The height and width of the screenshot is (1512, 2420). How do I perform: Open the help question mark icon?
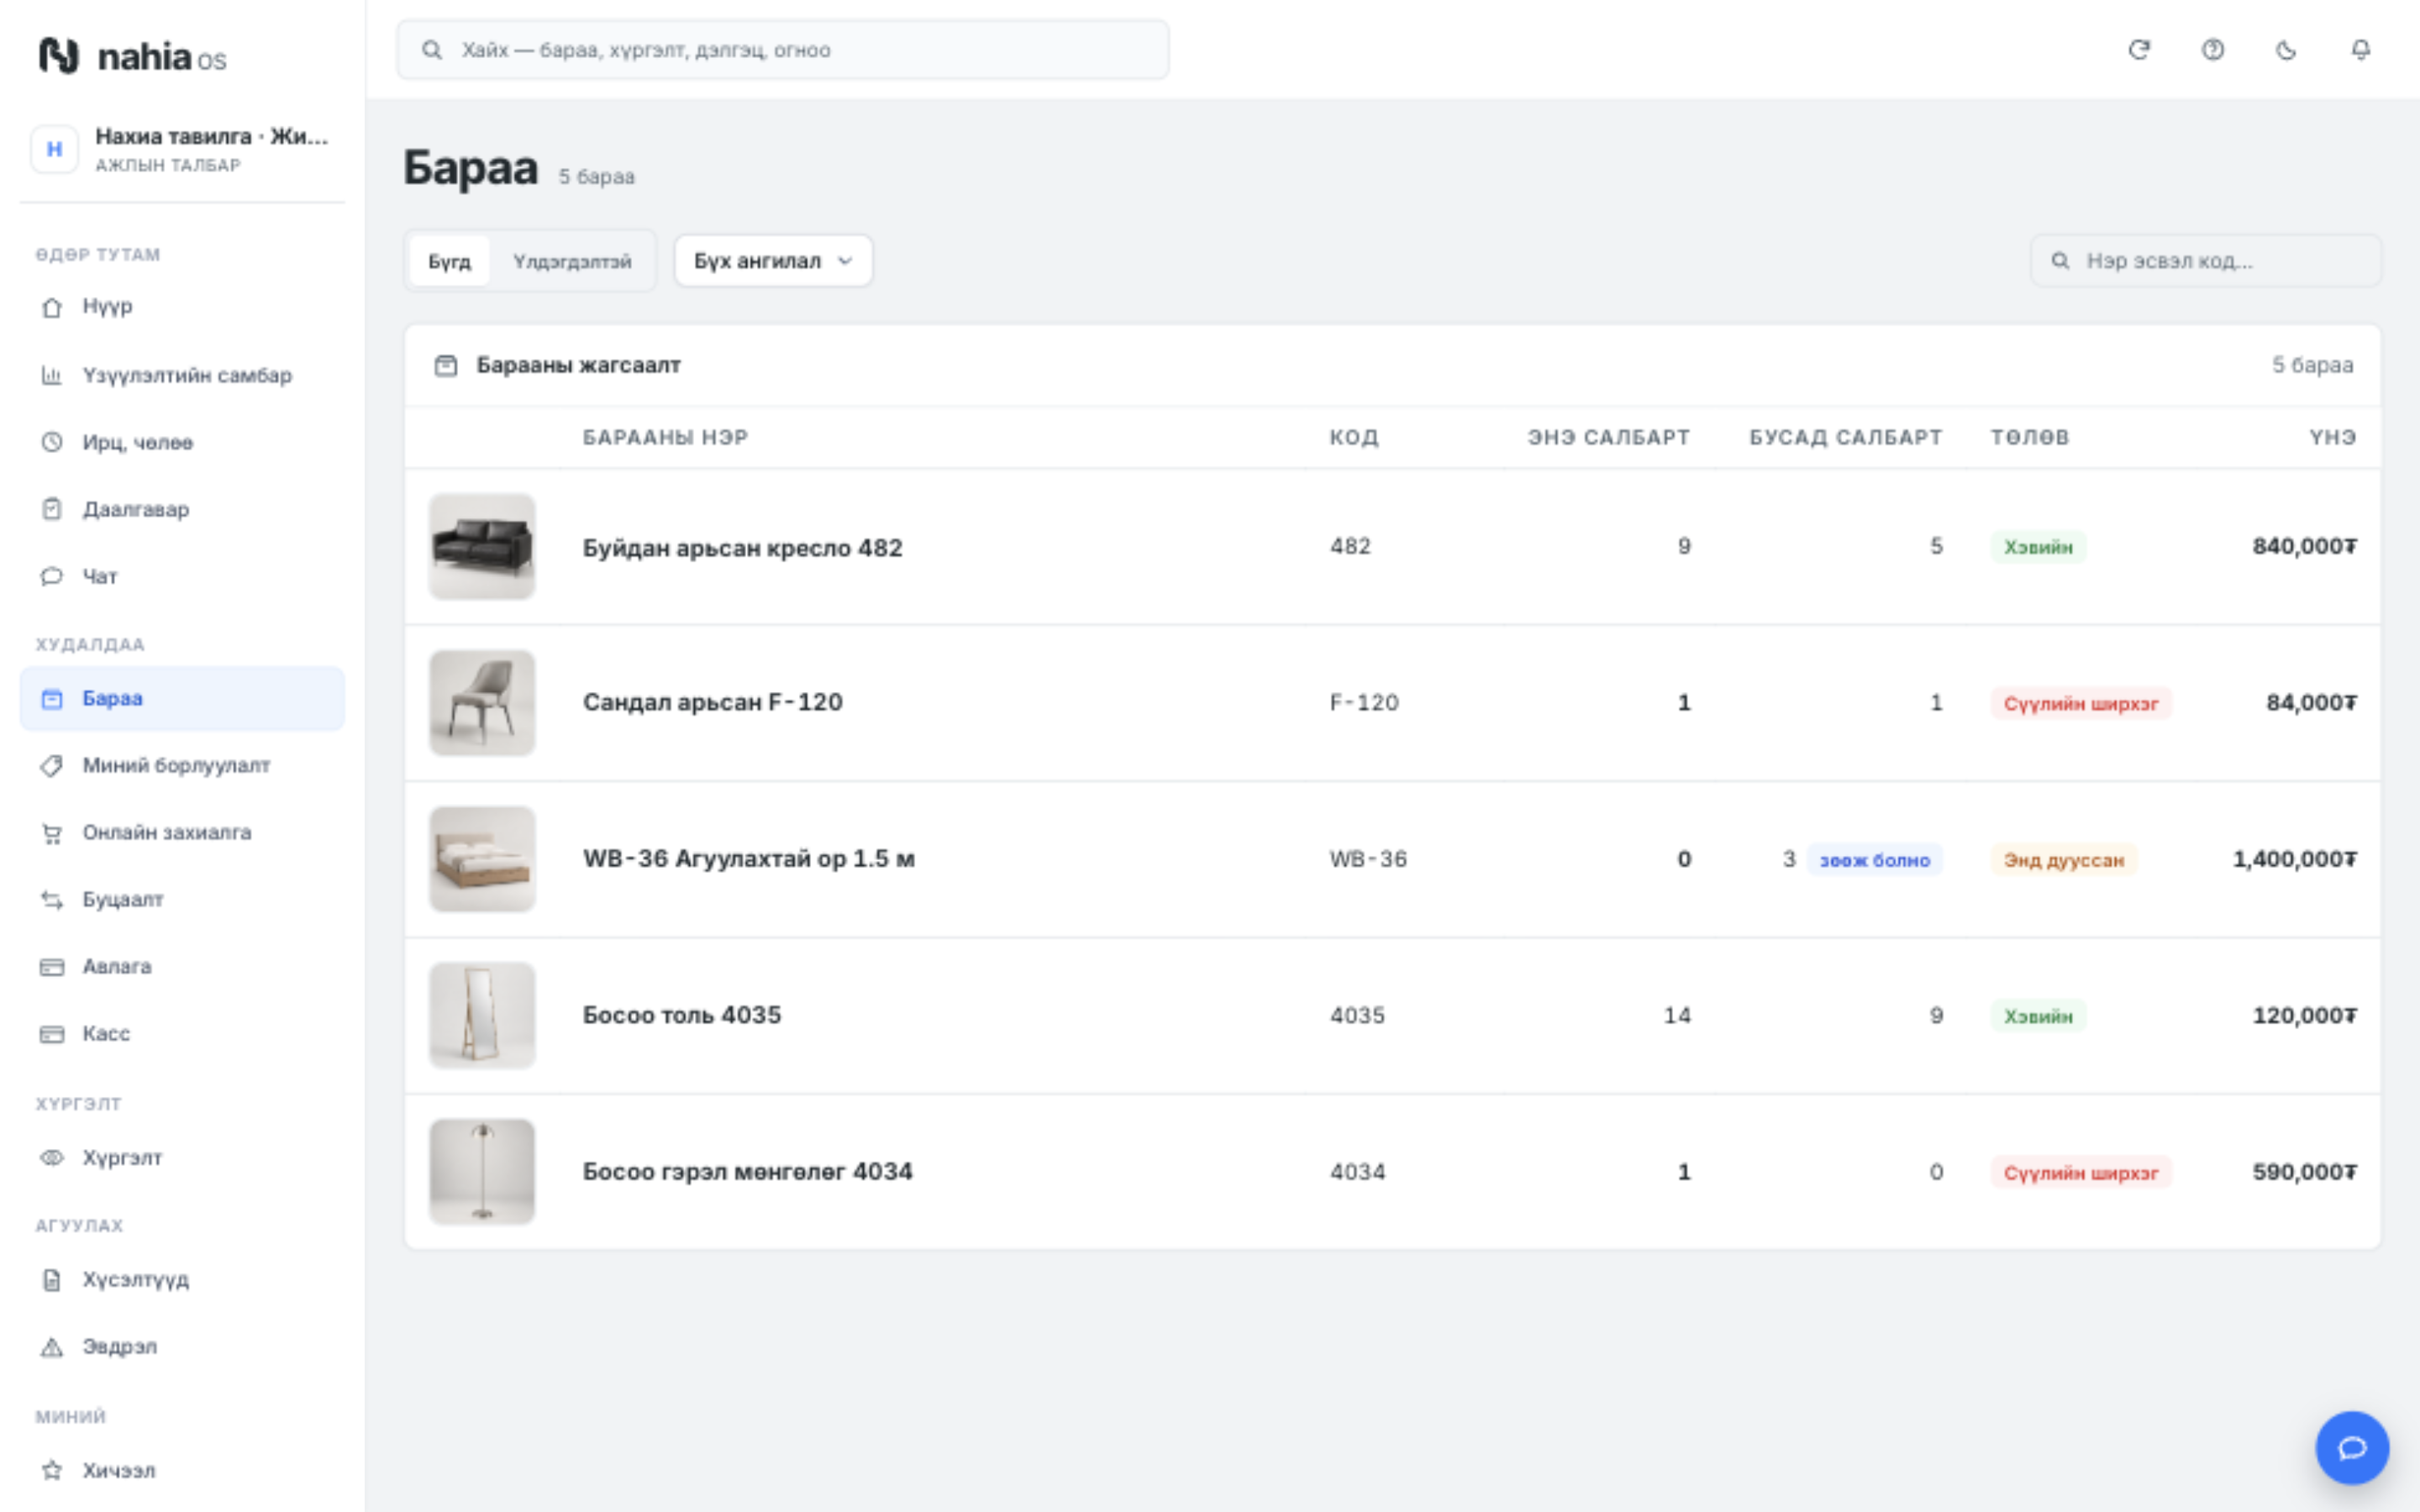click(2212, 50)
